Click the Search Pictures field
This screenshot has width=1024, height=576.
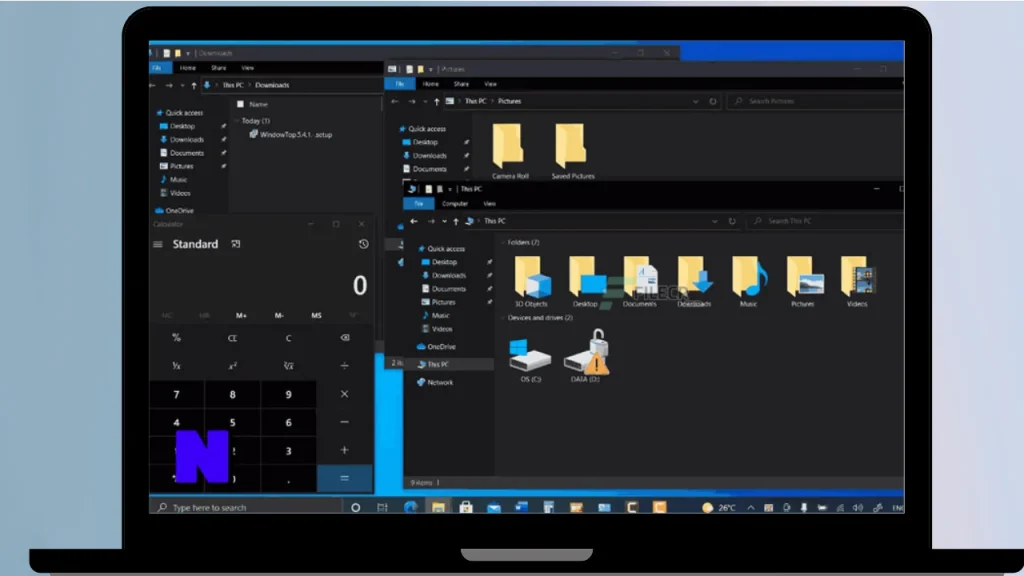click(x=816, y=101)
